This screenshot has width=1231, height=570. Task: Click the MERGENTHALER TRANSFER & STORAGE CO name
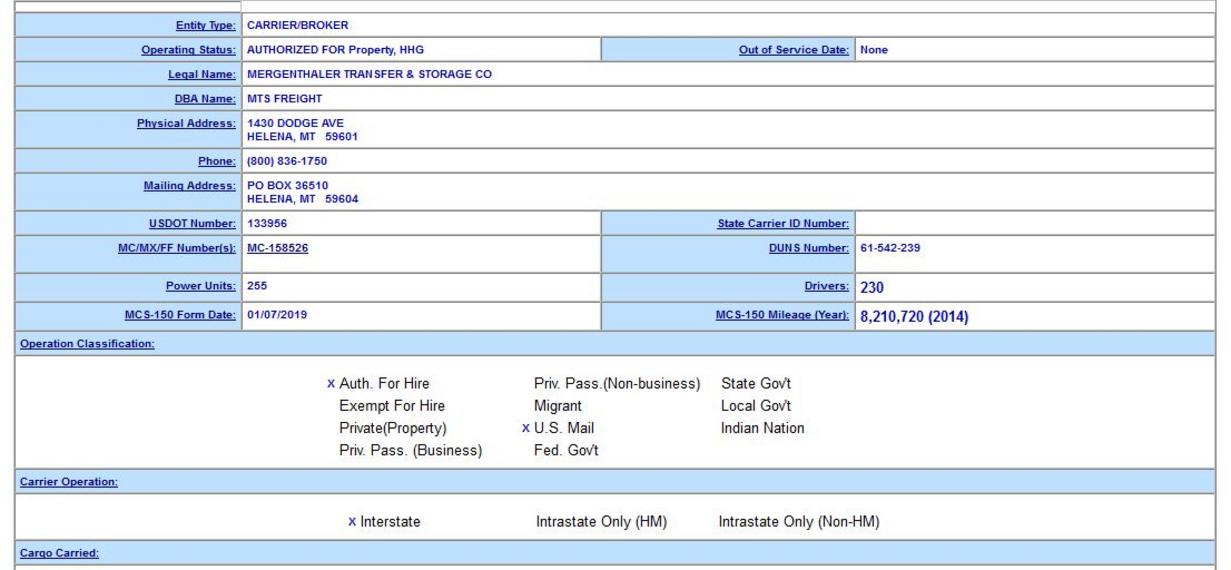369,74
